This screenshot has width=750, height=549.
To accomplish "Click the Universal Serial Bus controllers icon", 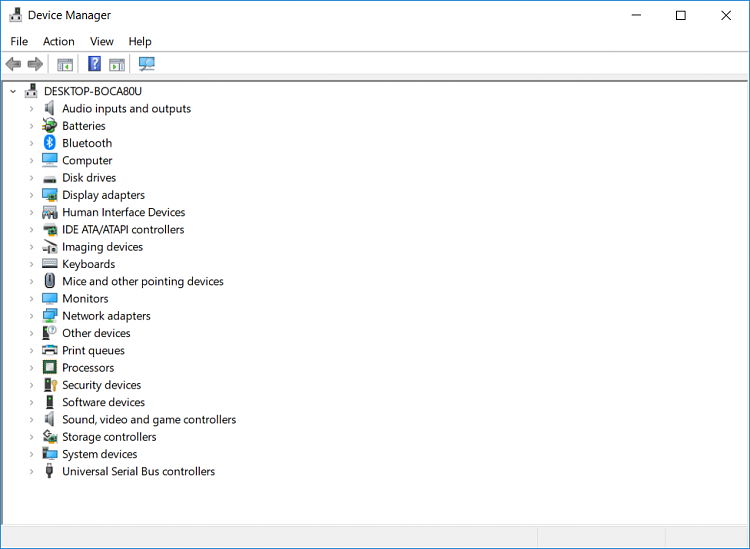I will click(x=50, y=471).
